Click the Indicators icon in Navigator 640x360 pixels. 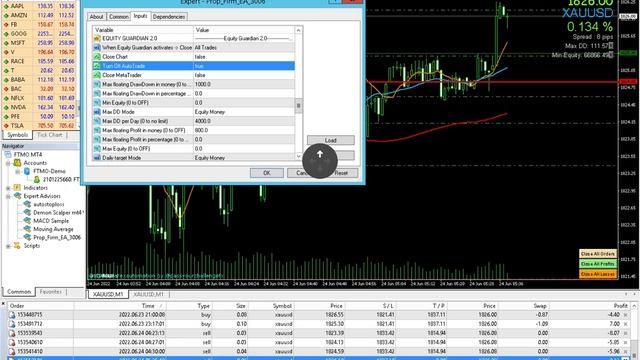17,188
